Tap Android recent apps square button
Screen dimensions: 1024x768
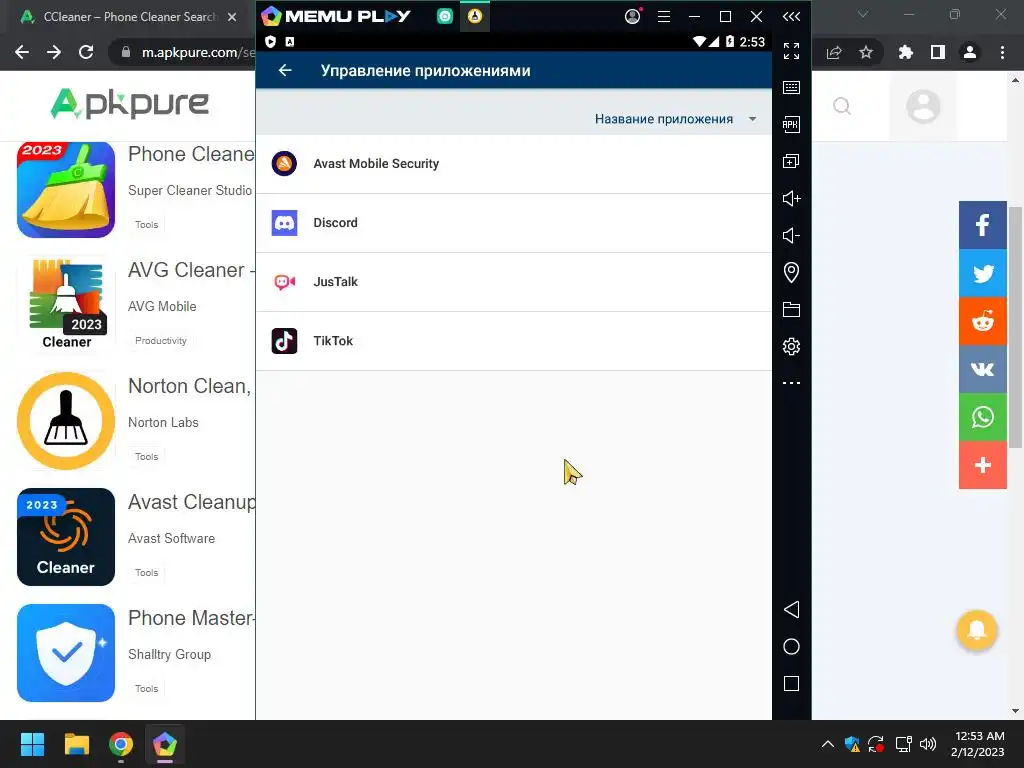tap(792, 684)
